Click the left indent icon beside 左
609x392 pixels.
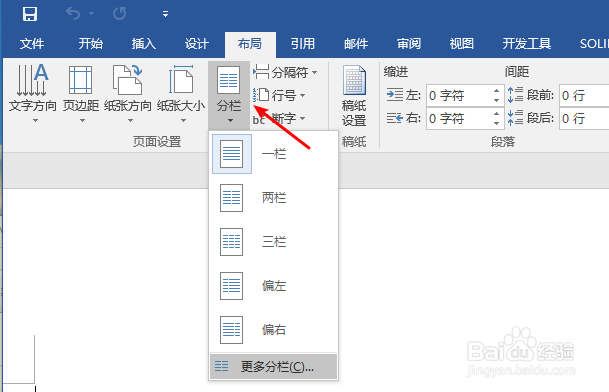[x=395, y=95]
